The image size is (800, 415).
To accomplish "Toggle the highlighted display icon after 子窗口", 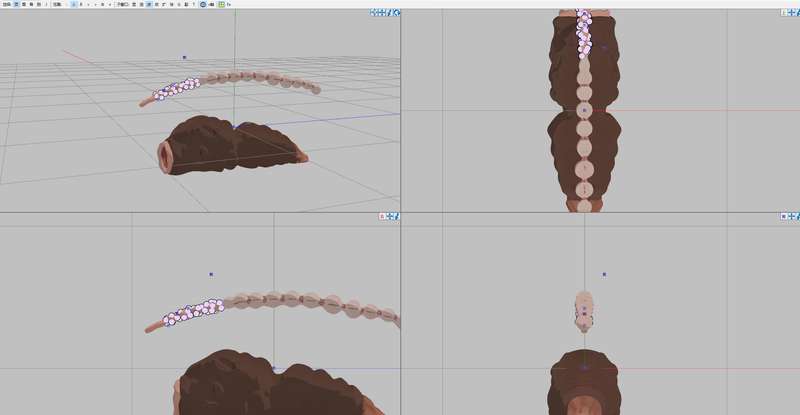I will (x=150, y=4).
